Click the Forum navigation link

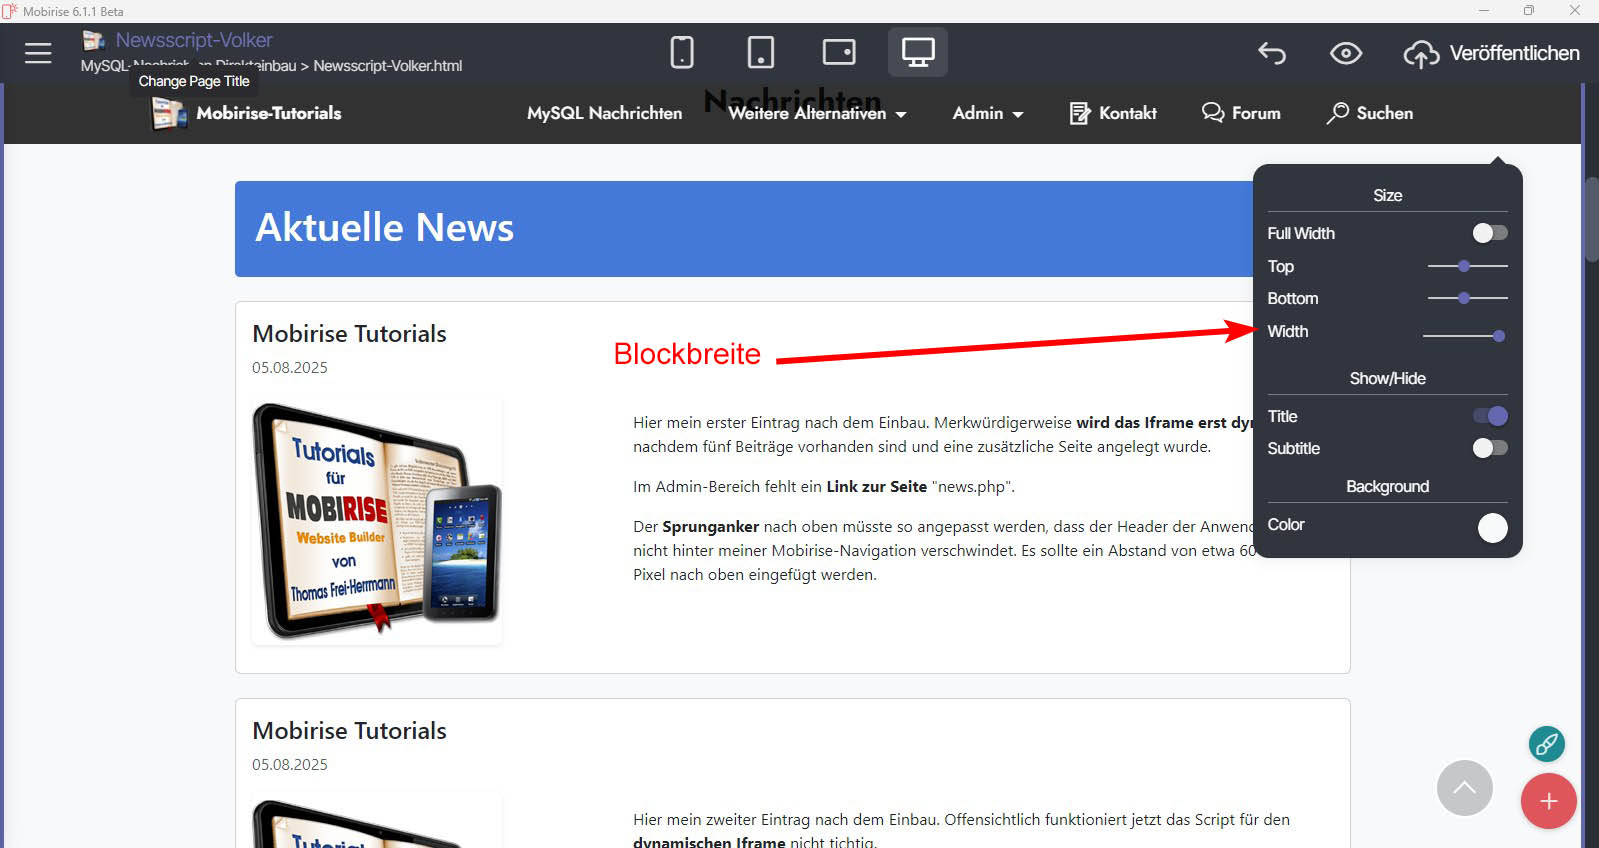coord(1241,114)
